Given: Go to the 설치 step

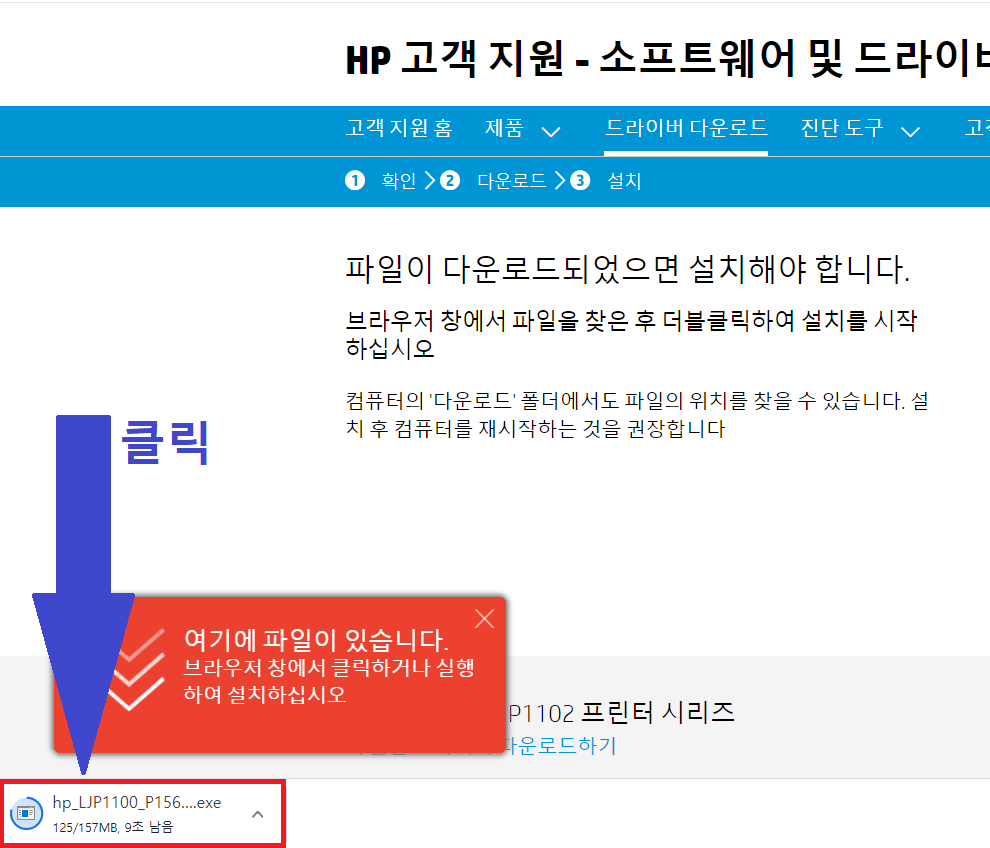Looking at the screenshot, I should point(624,181).
